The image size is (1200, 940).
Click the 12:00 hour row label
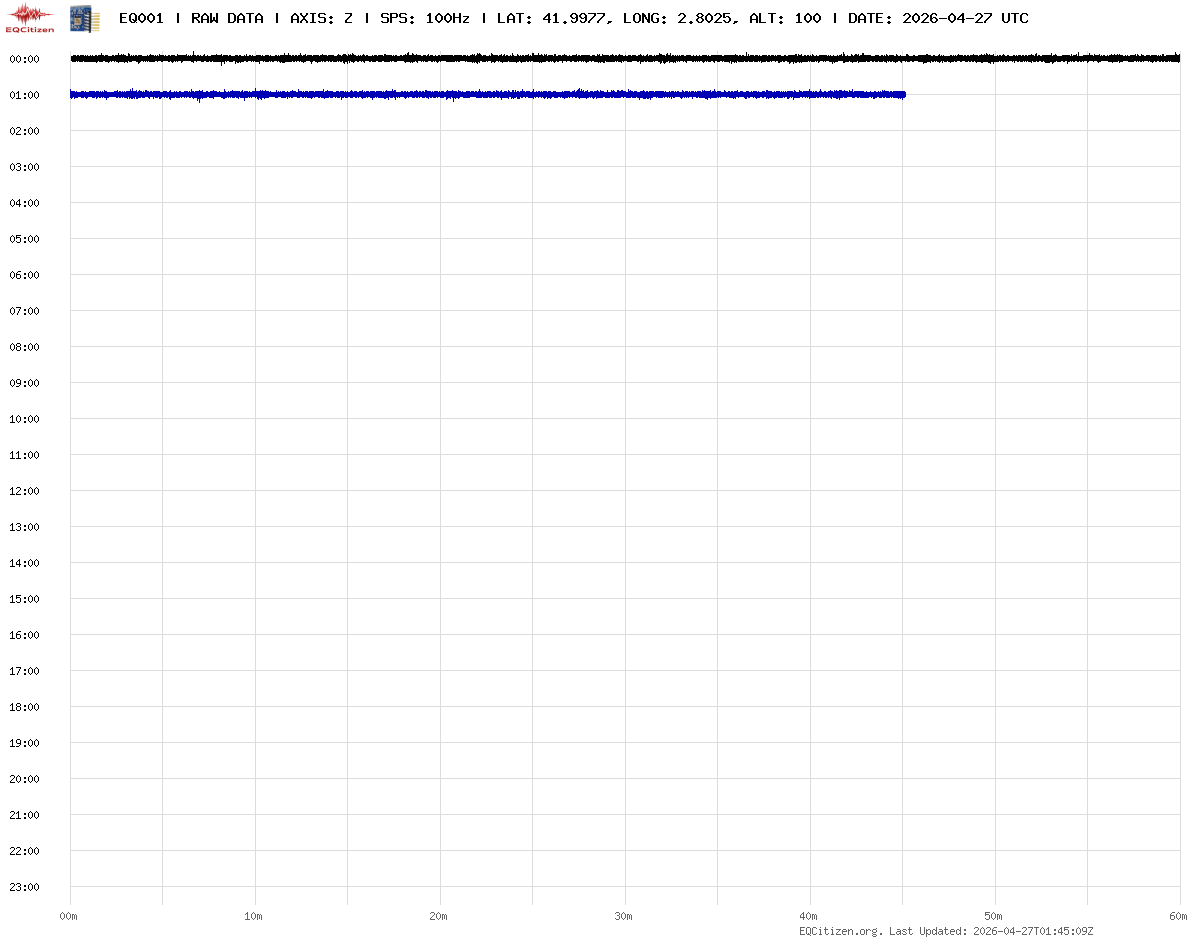(24, 491)
